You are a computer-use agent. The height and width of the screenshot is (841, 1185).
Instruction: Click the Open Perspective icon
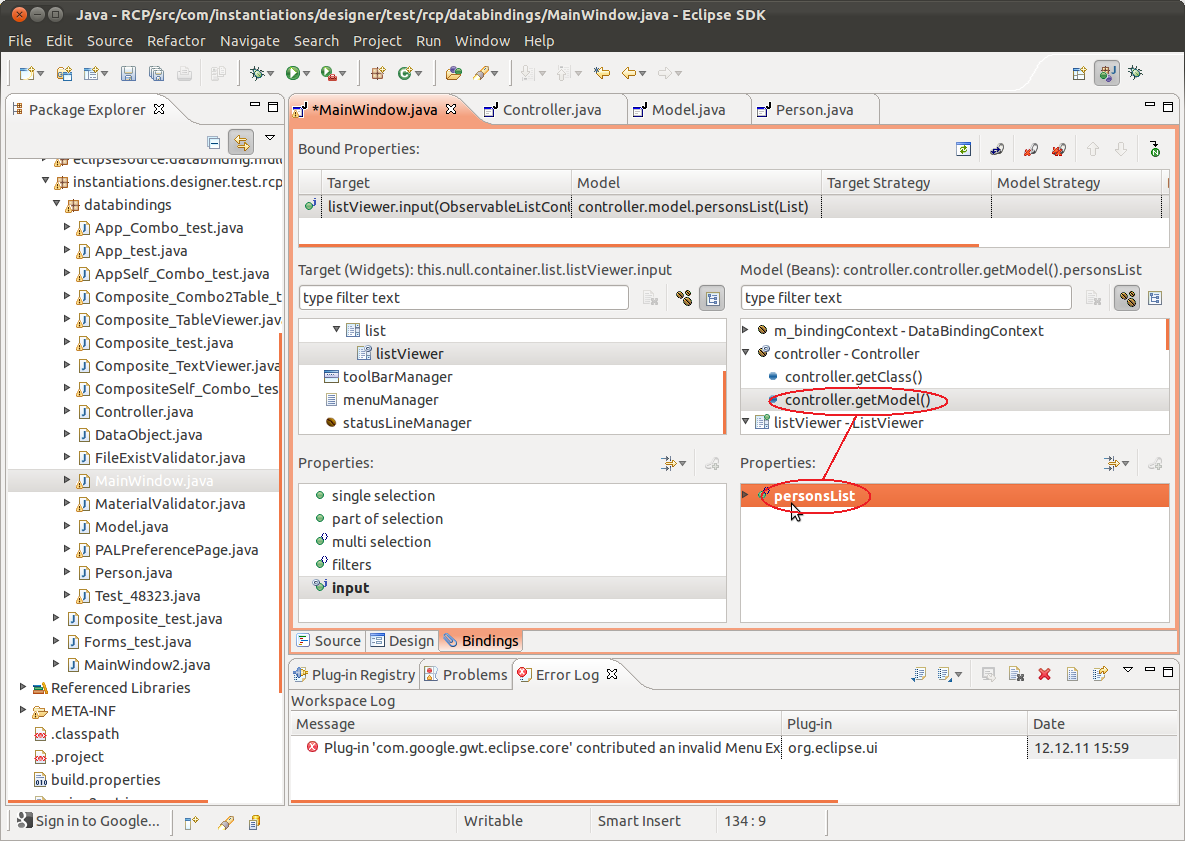point(1079,73)
